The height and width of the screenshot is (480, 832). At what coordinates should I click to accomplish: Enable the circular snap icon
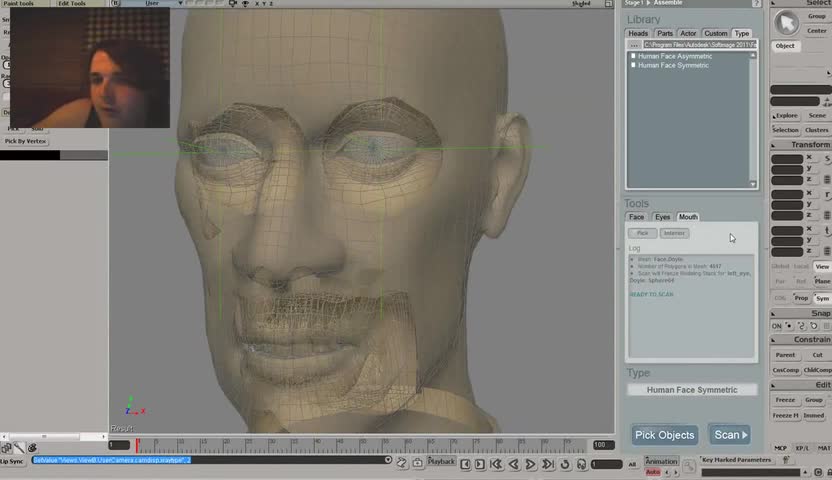pos(813,326)
